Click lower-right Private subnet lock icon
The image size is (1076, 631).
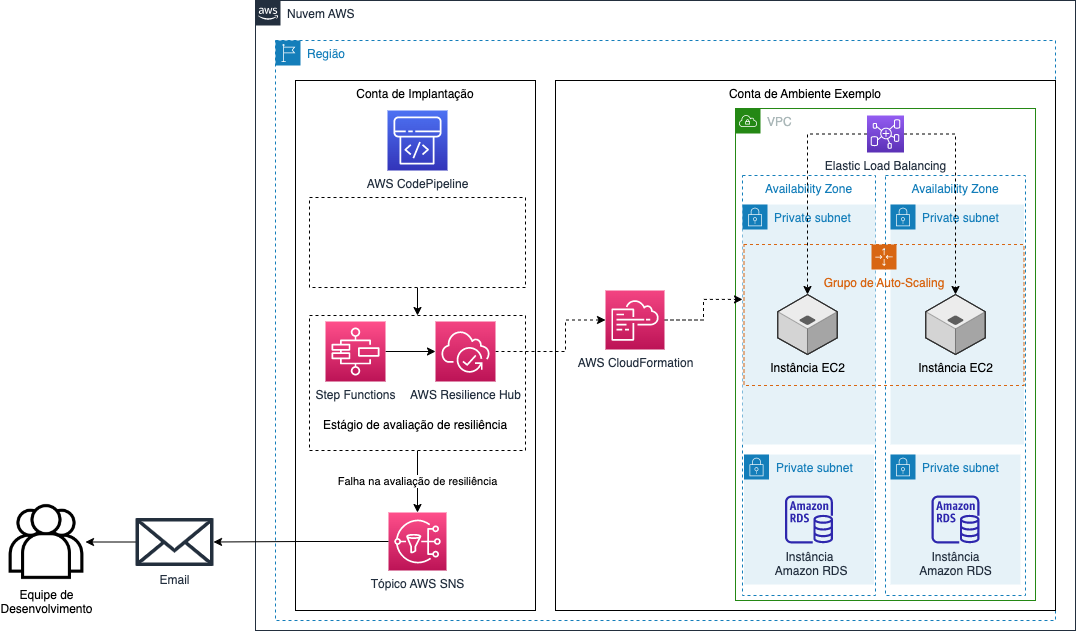[x=903, y=467]
